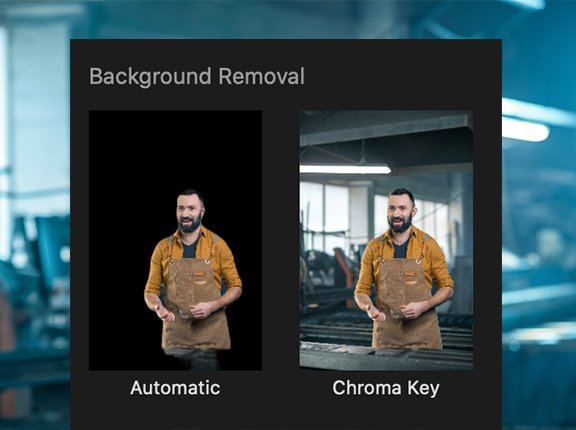Click the "Background Removal" panel heading
The width and height of the screenshot is (576, 430).
(x=197, y=76)
